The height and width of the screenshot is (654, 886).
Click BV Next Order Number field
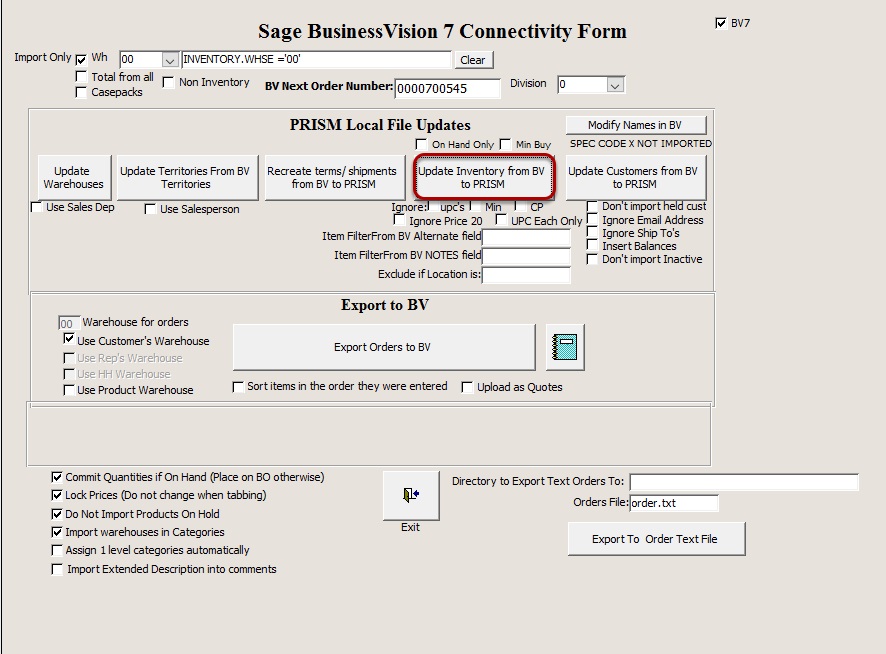(447, 89)
